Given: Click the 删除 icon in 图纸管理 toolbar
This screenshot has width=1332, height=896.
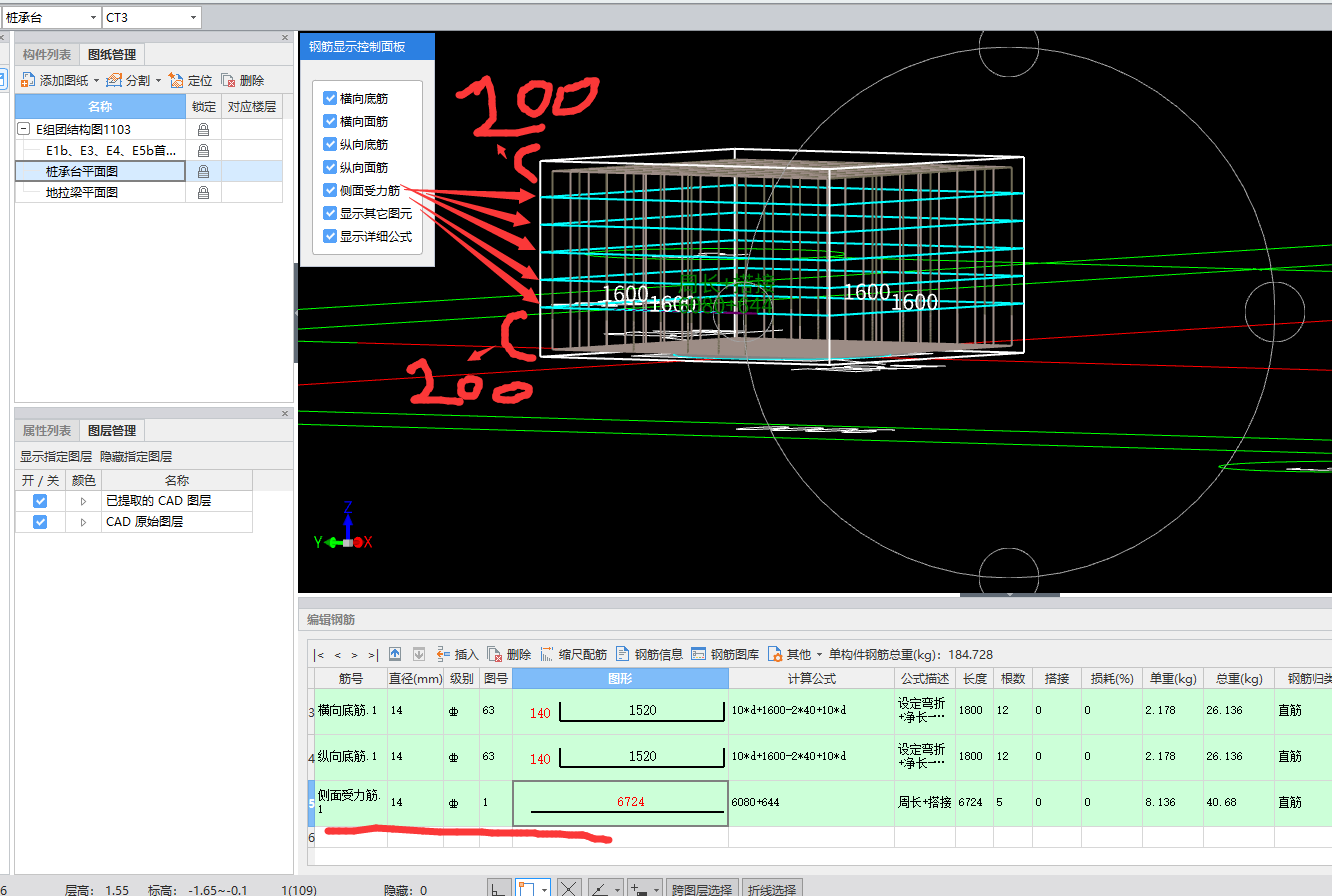Looking at the screenshot, I should coord(229,80).
